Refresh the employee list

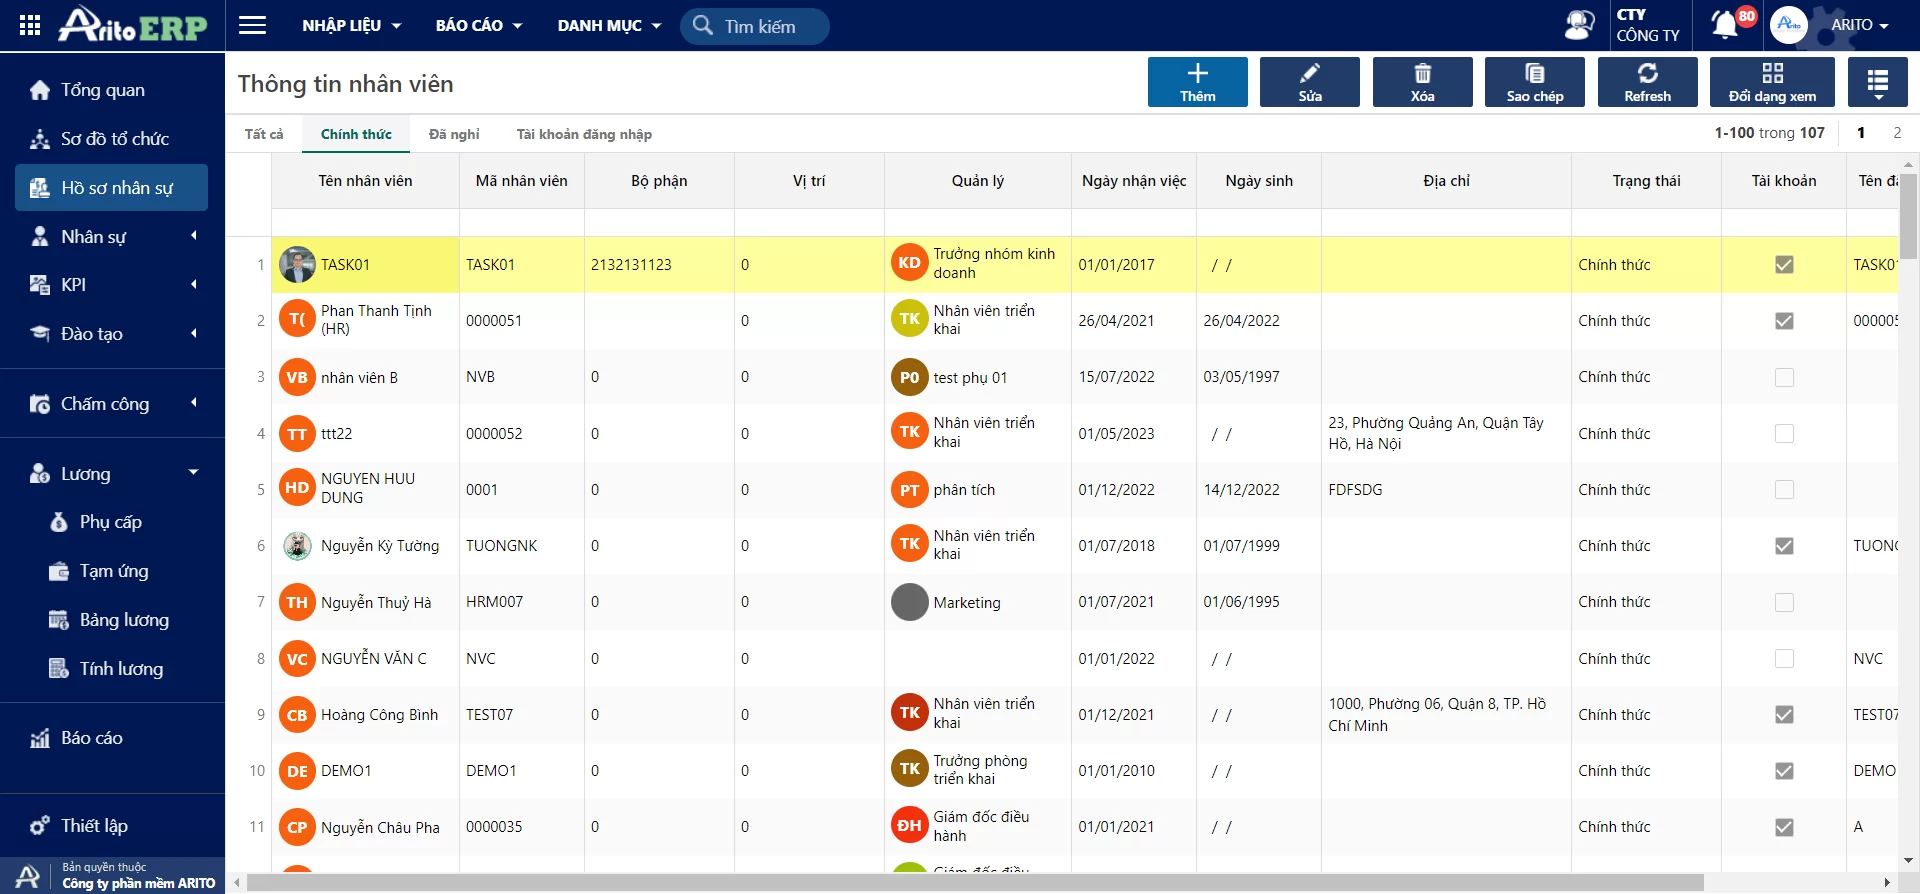click(1648, 82)
